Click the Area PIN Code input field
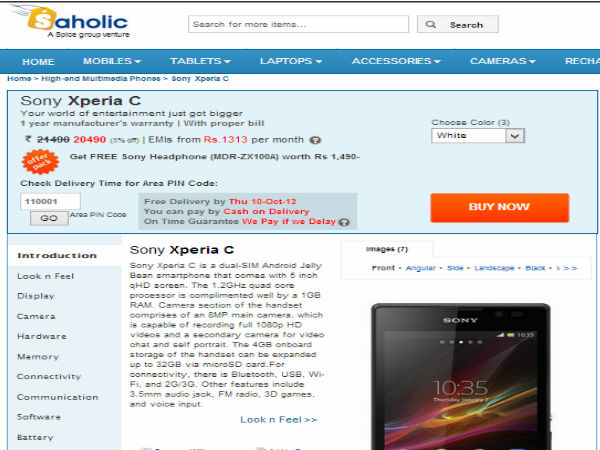 click(x=50, y=201)
